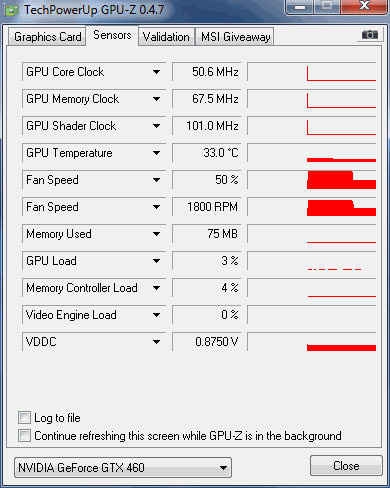This screenshot has width=390, height=488.
Task: Select the MSI Giveaway tab
Action: tap(235, 37)
